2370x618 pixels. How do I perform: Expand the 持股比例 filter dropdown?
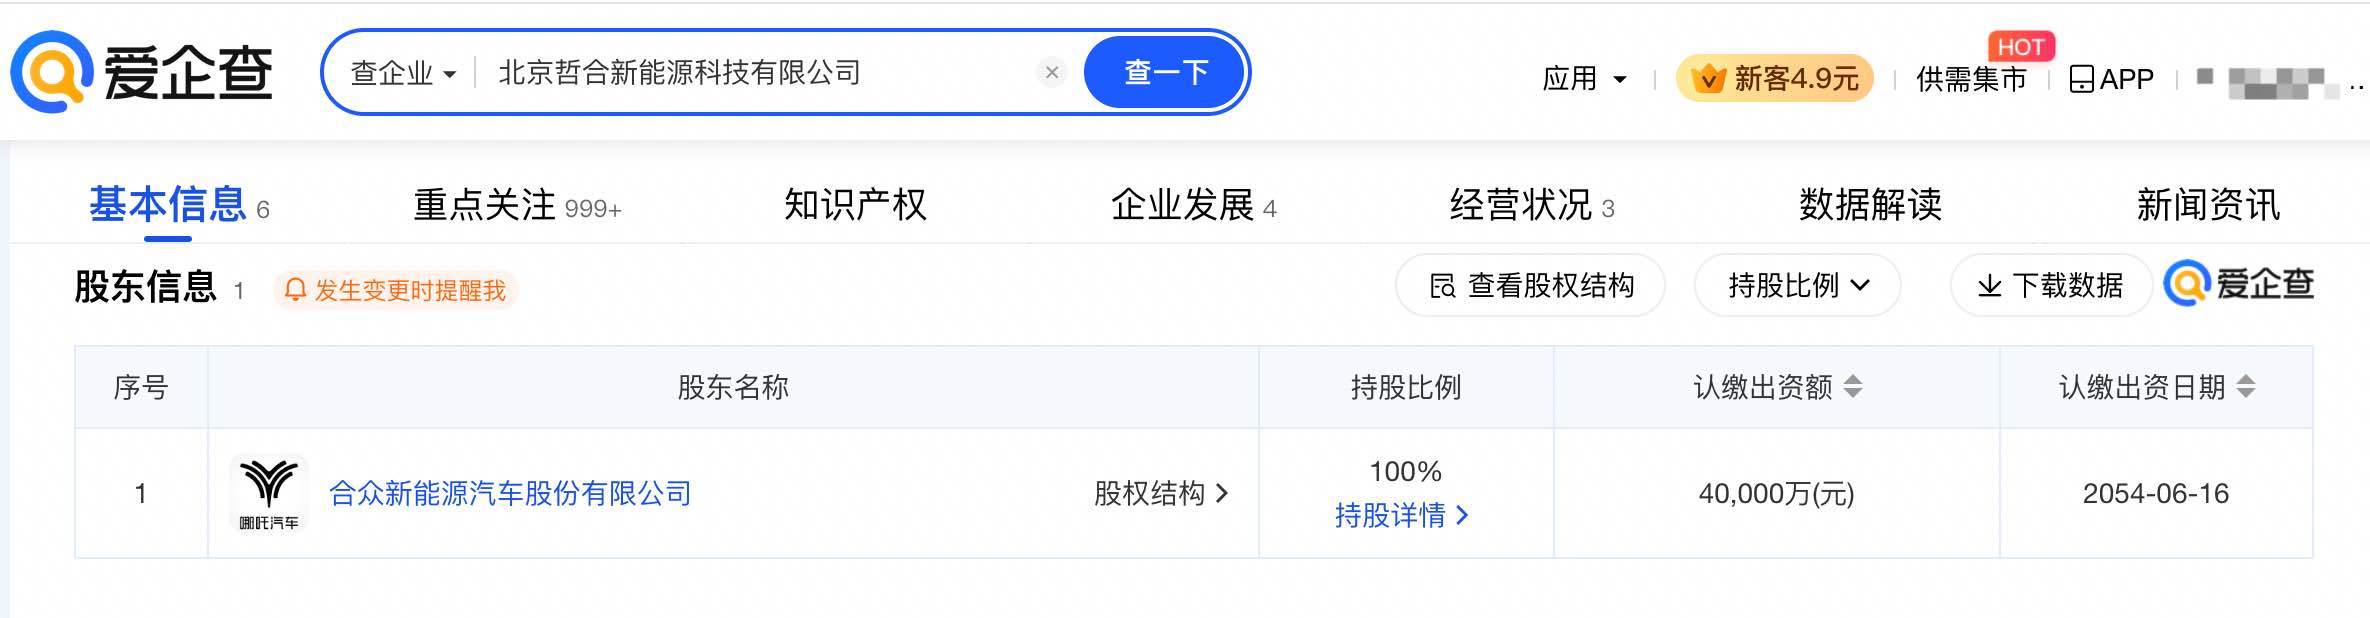pos(1797,286)
